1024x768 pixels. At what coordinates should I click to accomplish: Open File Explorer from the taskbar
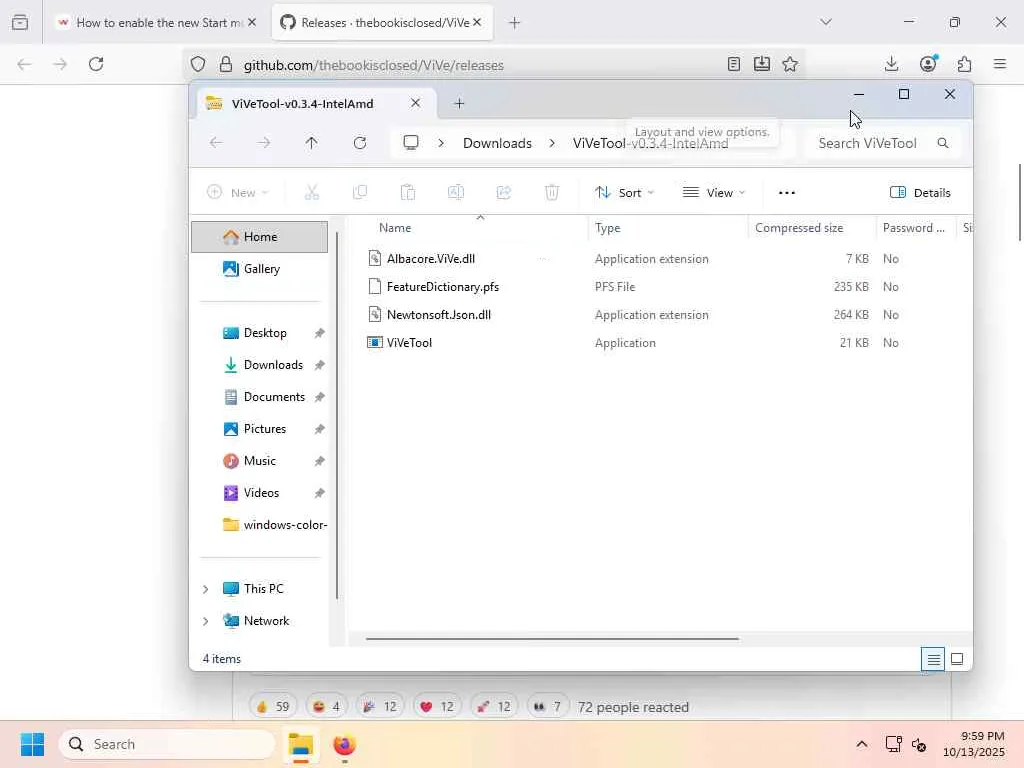[301, 744]
